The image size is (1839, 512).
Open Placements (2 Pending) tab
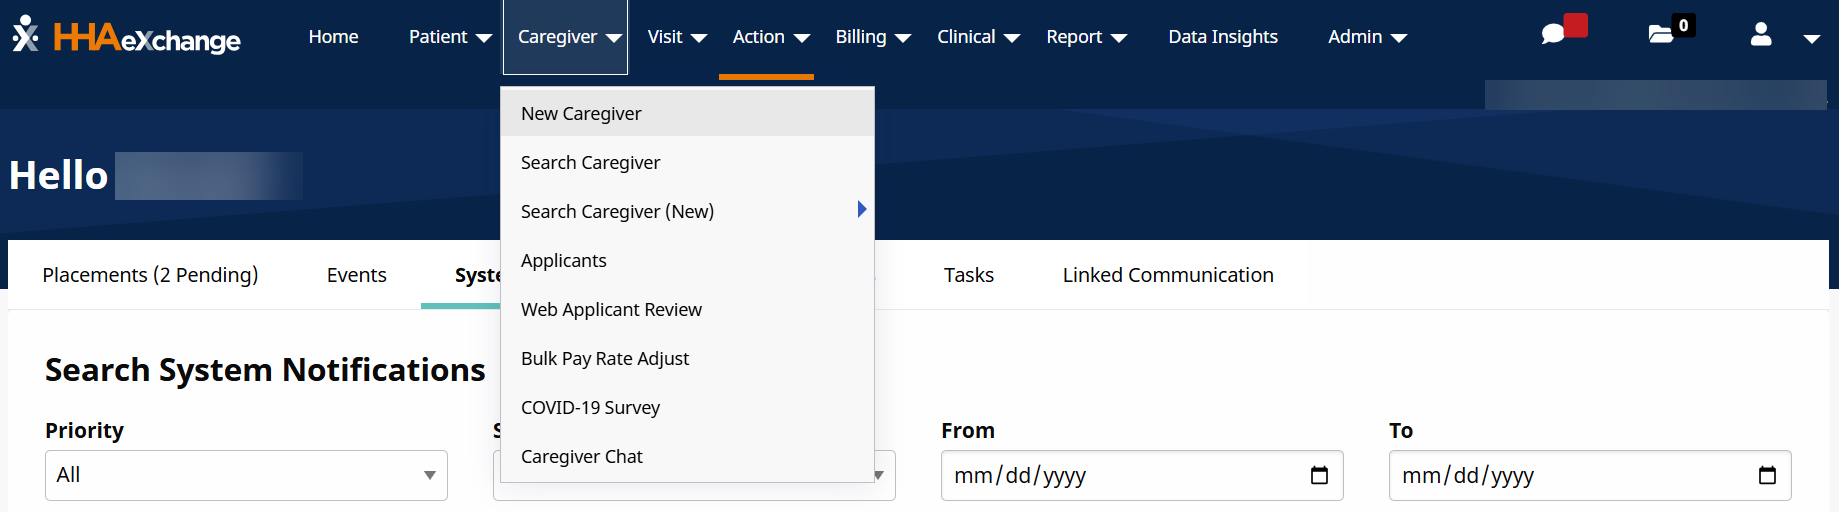tap(150, 275)
